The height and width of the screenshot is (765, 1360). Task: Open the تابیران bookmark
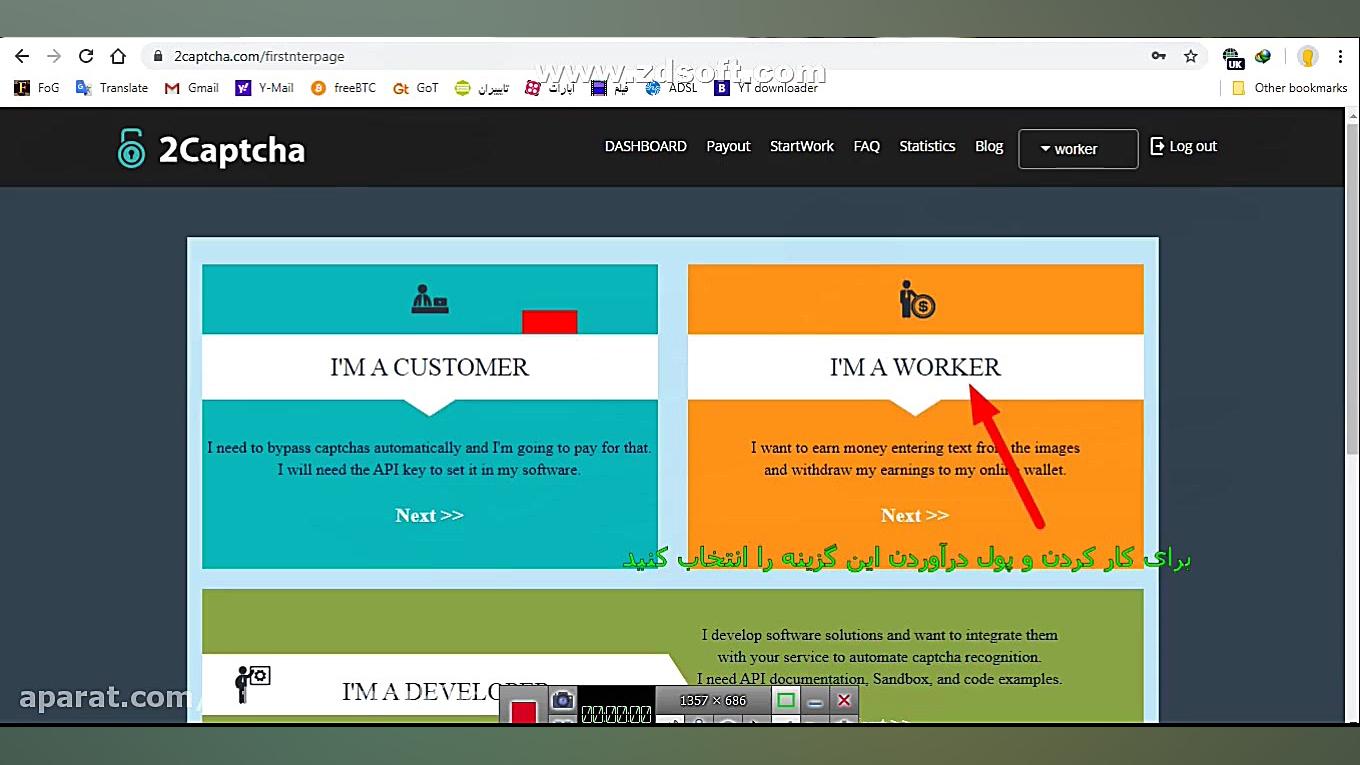point(482,88)
